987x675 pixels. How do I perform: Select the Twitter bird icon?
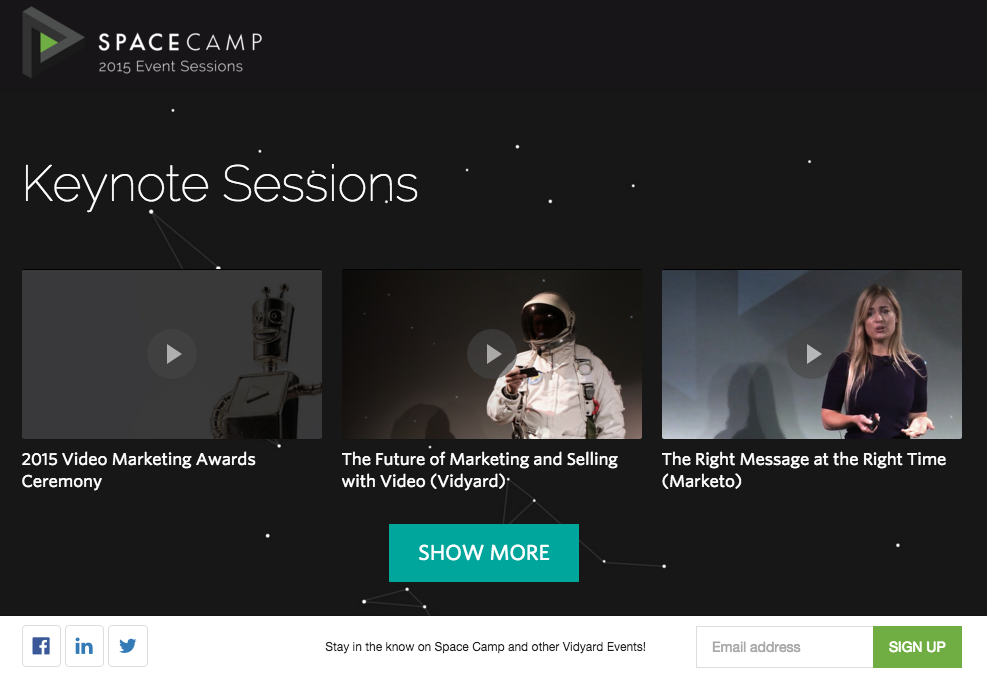tap(127, 645)
